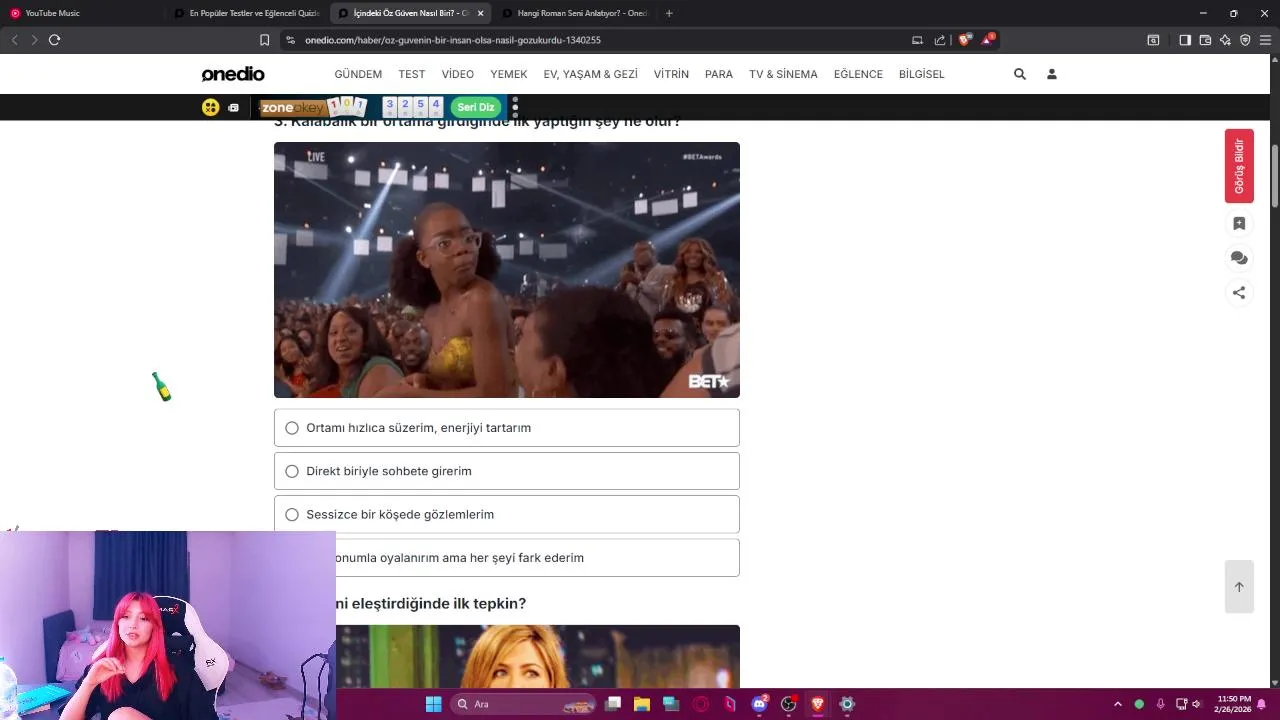Open OBS Studio from the taskbar

click(788, 704)
